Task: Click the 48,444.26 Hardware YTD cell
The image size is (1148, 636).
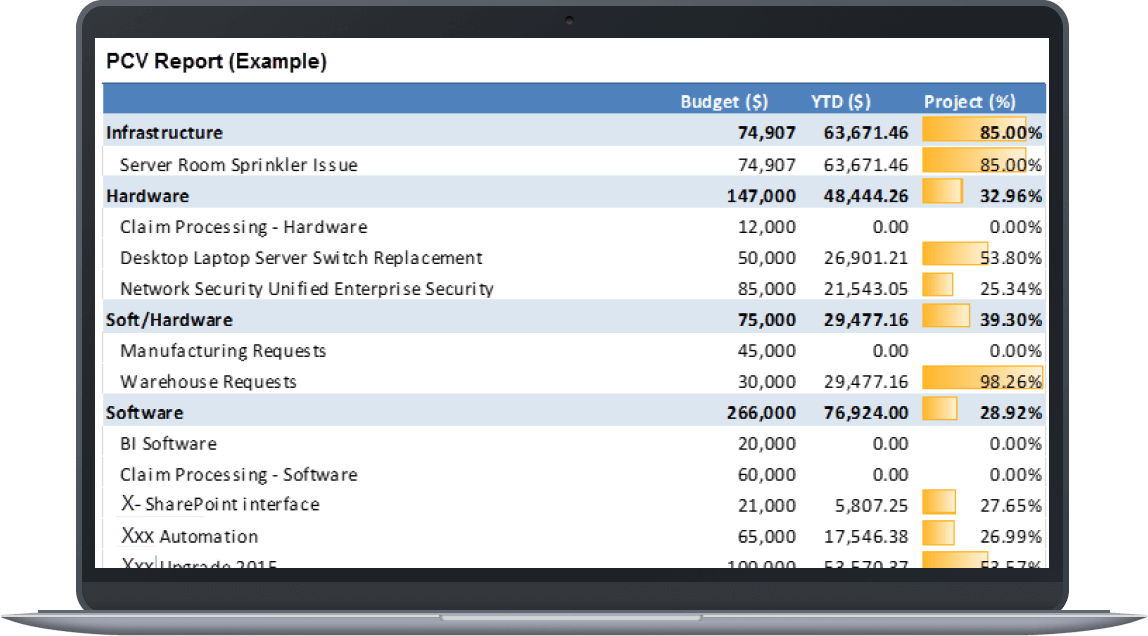Action: tap(866, 195)
